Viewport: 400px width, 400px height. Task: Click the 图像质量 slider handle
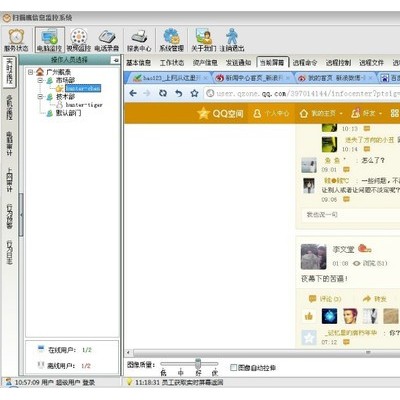click(x=198, y=364)
